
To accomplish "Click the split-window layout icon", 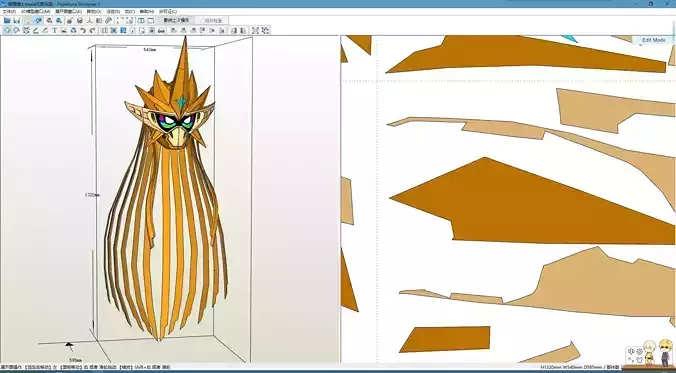I will (x=141, y=20).
